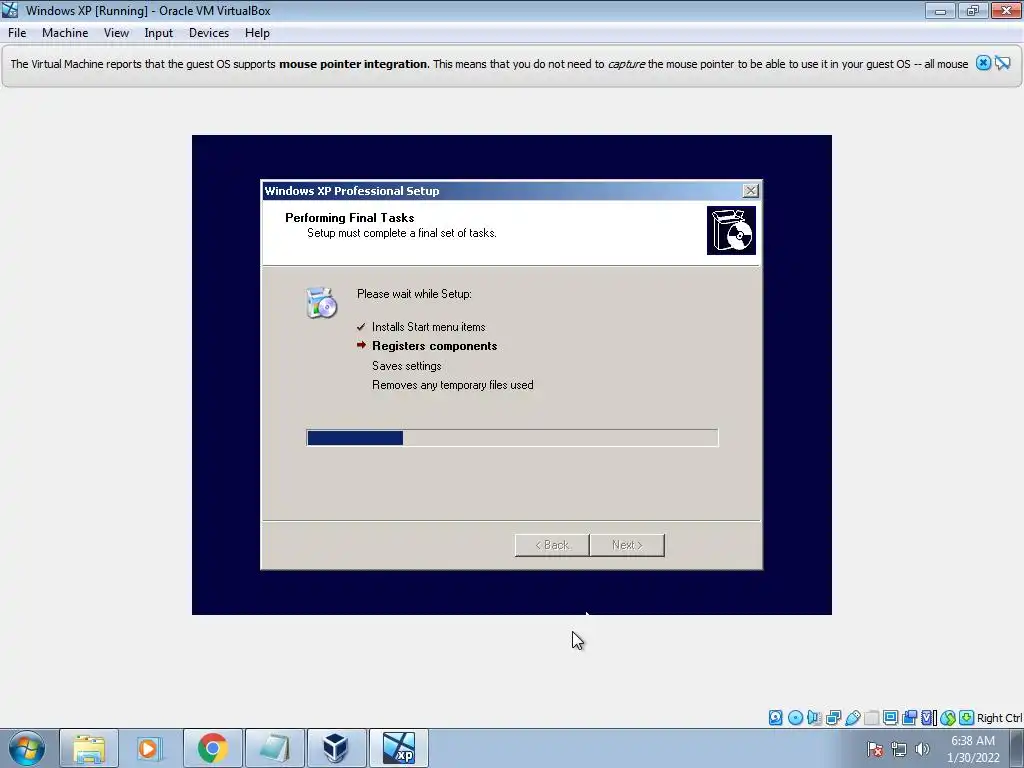
Task: Open the recording status indicator icon
Action: 909,718
